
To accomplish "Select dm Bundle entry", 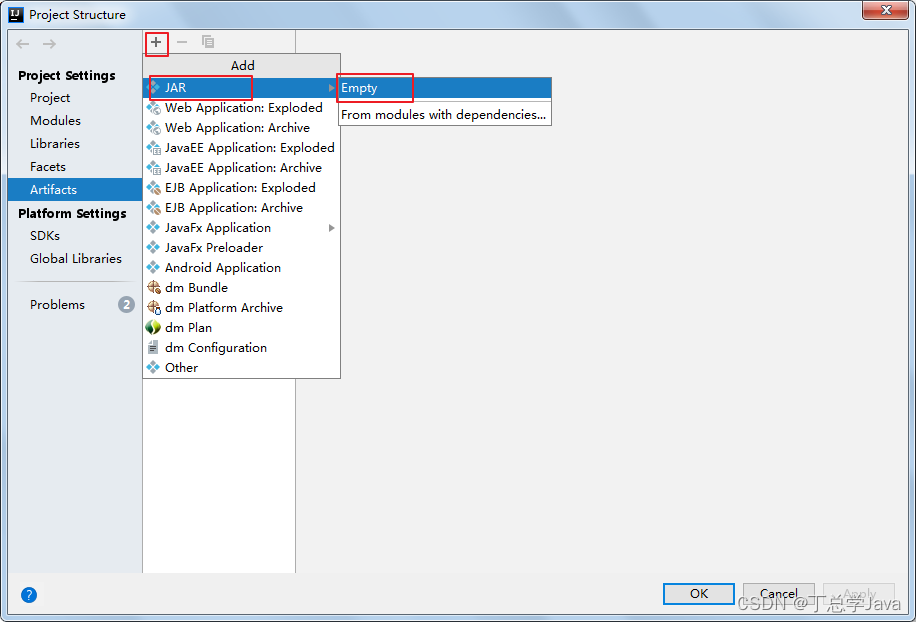I will tap(241, 287).
